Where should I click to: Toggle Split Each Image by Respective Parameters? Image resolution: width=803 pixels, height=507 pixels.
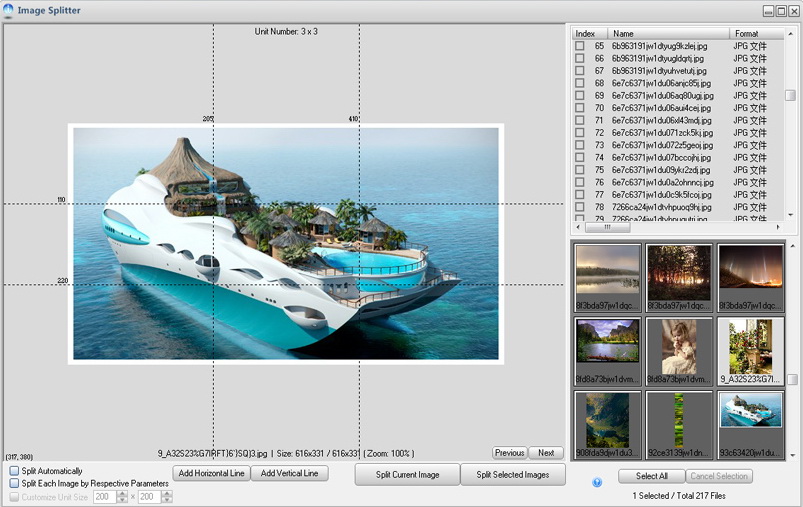pos(14,483)
